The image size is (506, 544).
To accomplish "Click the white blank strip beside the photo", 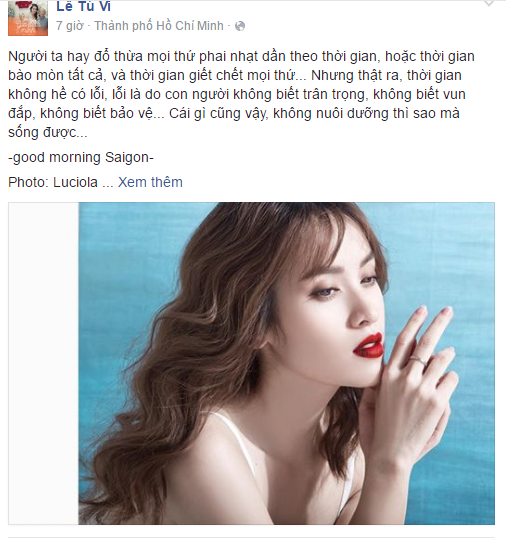I will click(x=44, y=363).
